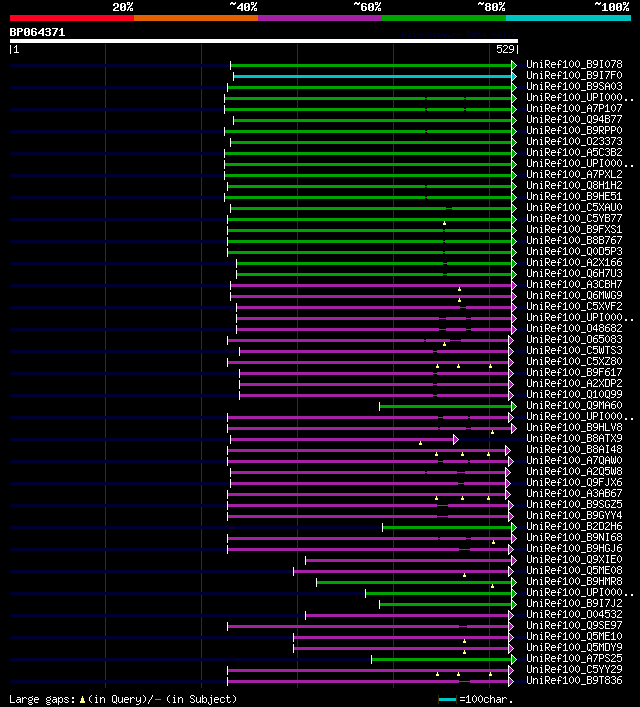Viewport: 640px width, 707px height.
Task: Click the white query sequence bar
Action: 264,41
